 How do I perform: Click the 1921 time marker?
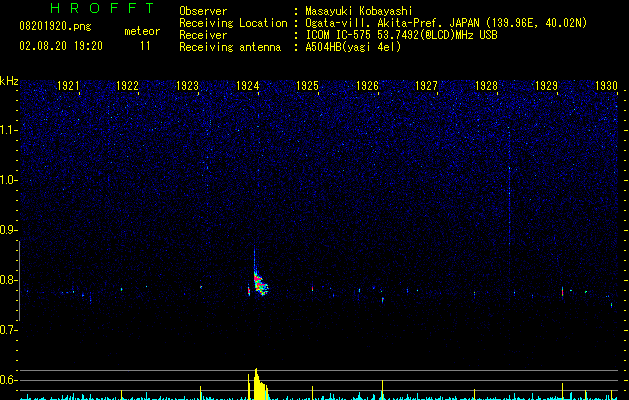(68, 86)
